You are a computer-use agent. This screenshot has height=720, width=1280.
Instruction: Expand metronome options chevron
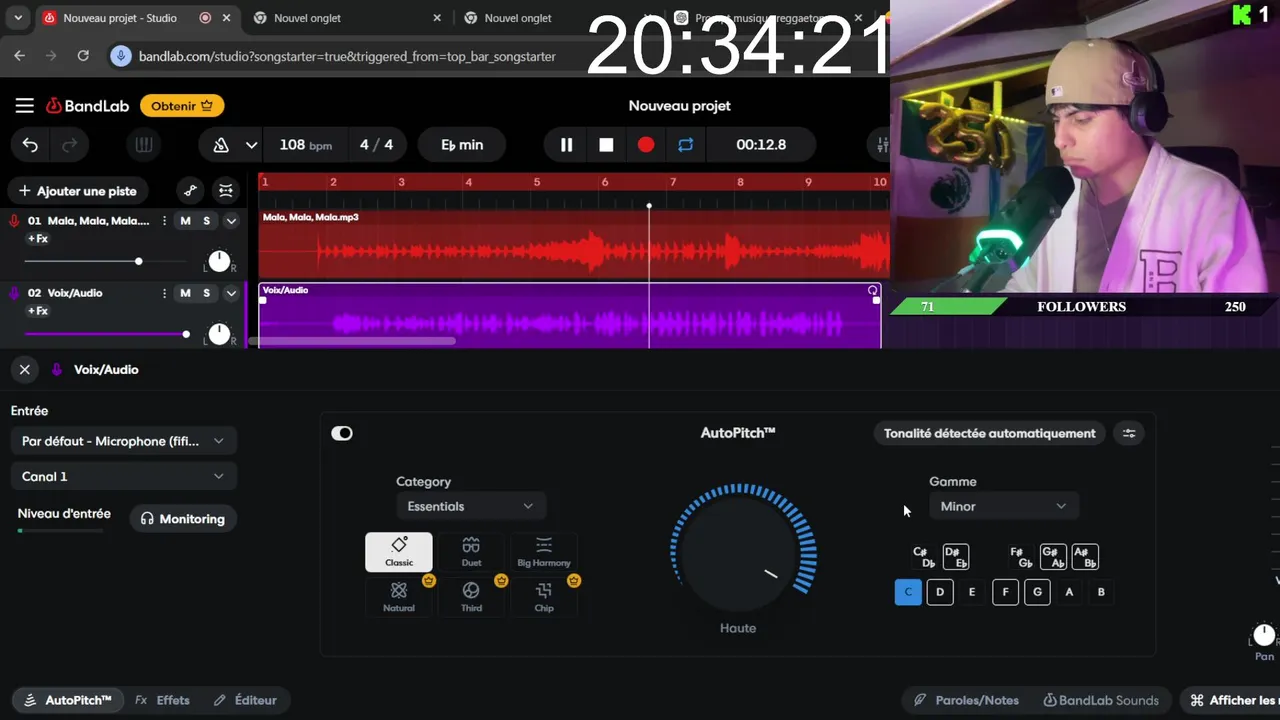[x=251, y=145]
